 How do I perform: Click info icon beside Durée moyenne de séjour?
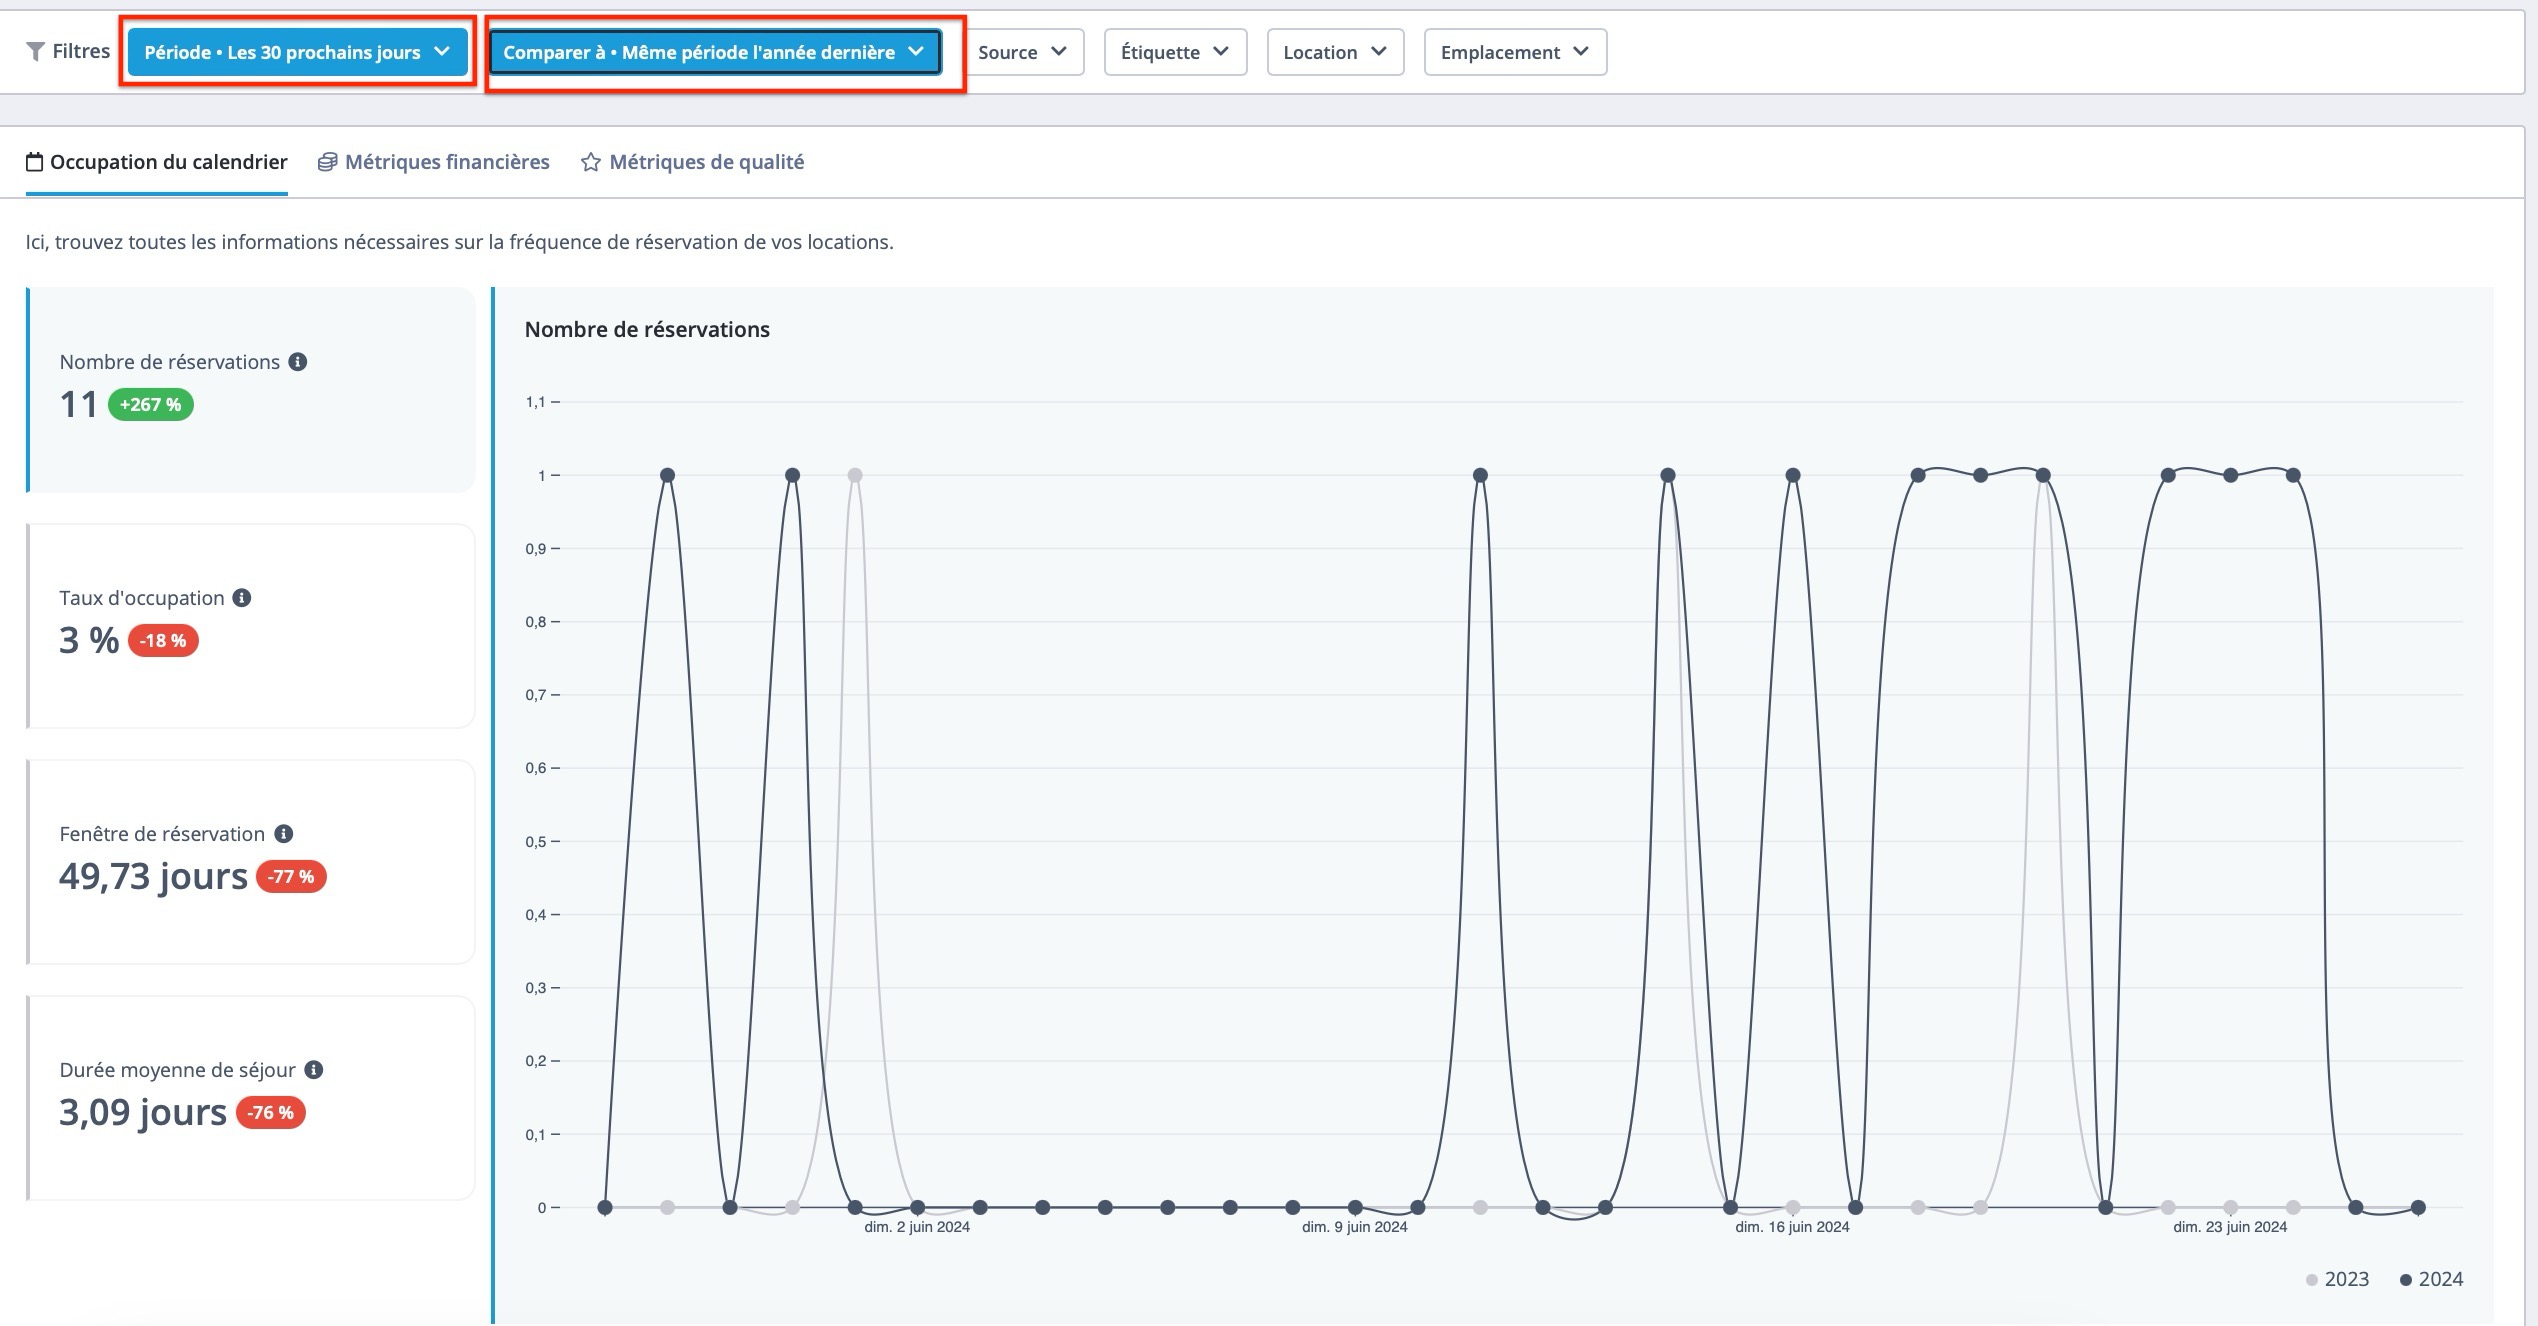point(314,1070)
